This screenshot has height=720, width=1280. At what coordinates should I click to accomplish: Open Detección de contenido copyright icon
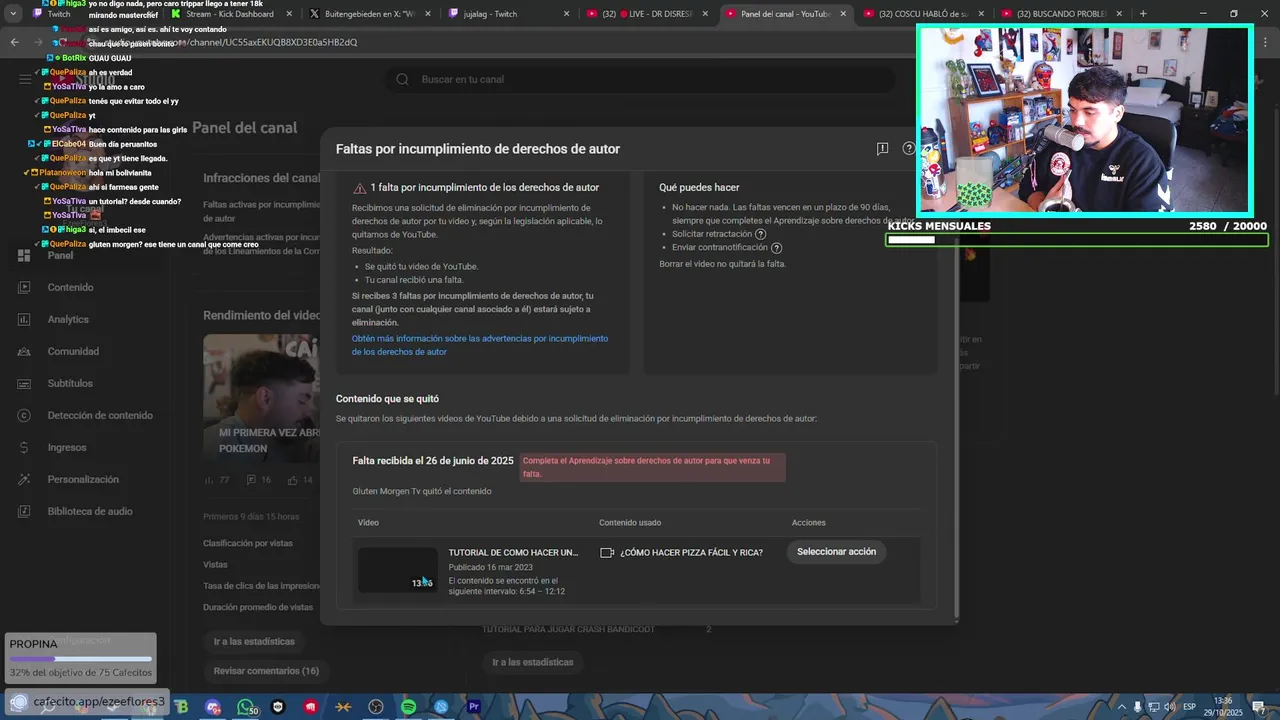point(24,415)
